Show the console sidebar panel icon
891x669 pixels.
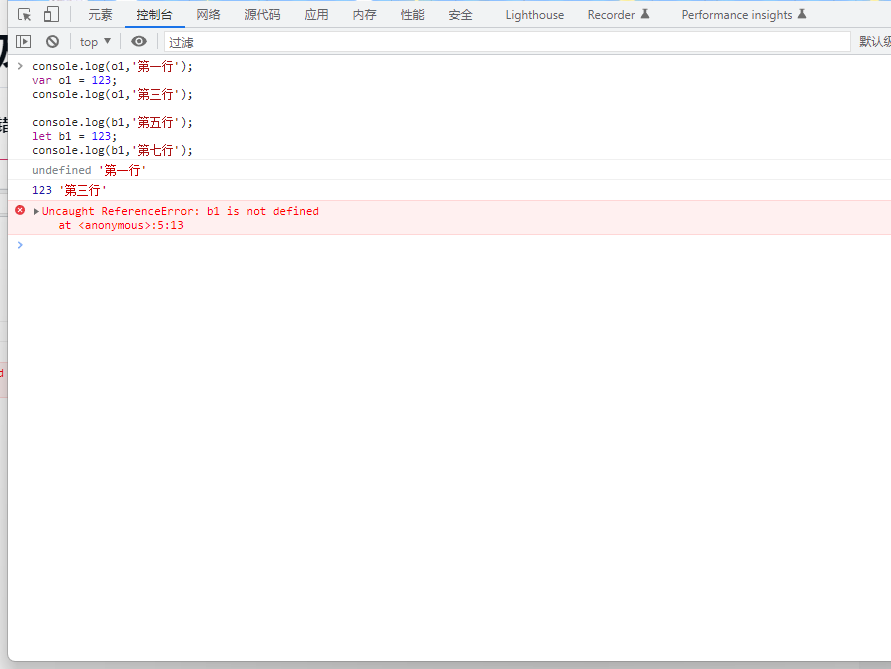23,41
